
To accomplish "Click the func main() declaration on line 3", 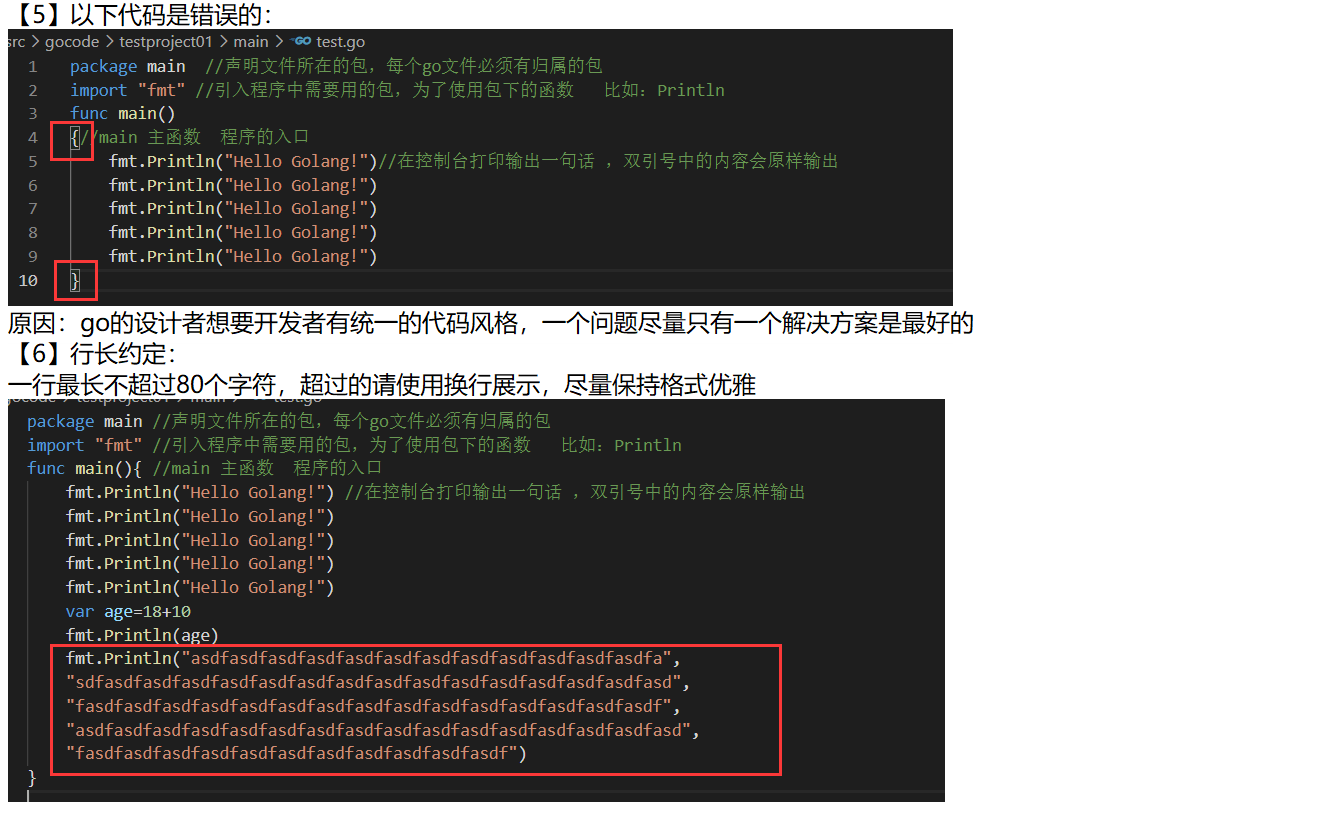I will 123,114.
